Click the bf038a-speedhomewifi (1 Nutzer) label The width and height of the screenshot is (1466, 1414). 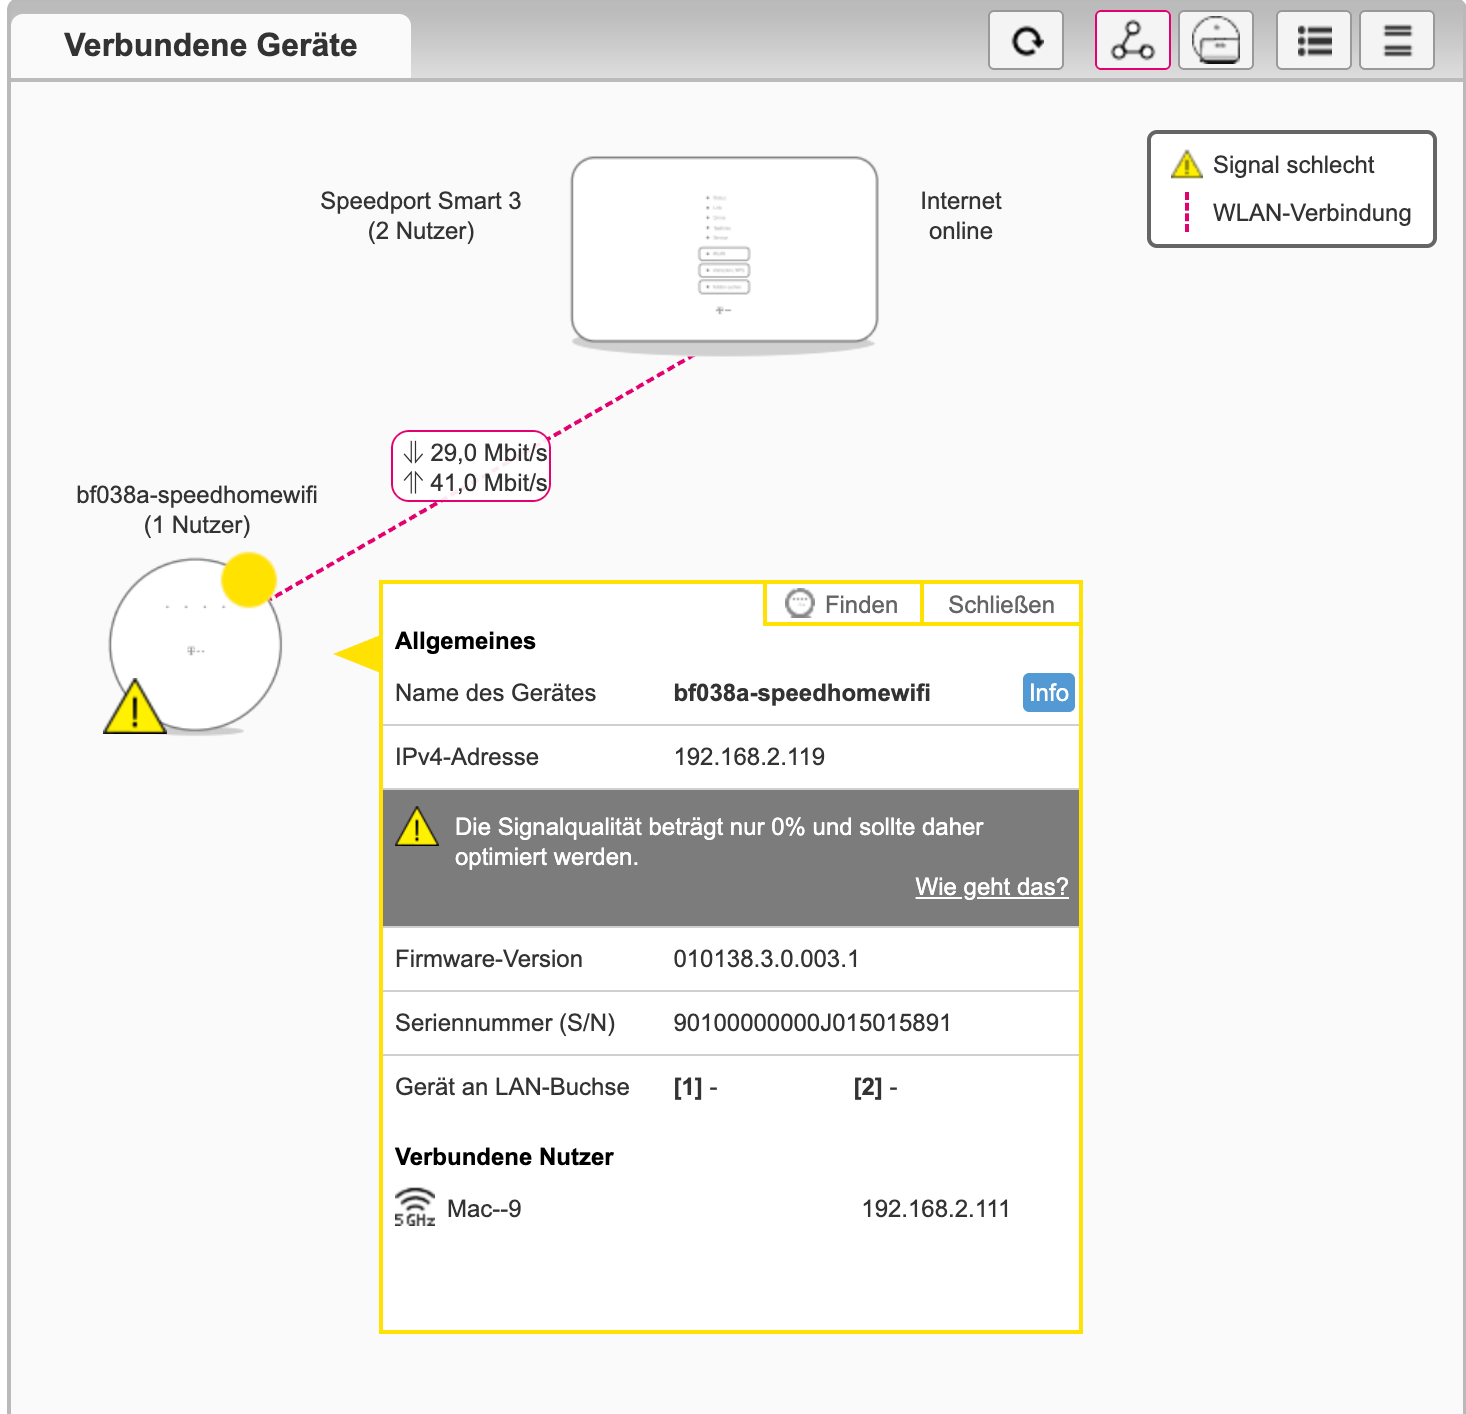[x=197, y=510]
